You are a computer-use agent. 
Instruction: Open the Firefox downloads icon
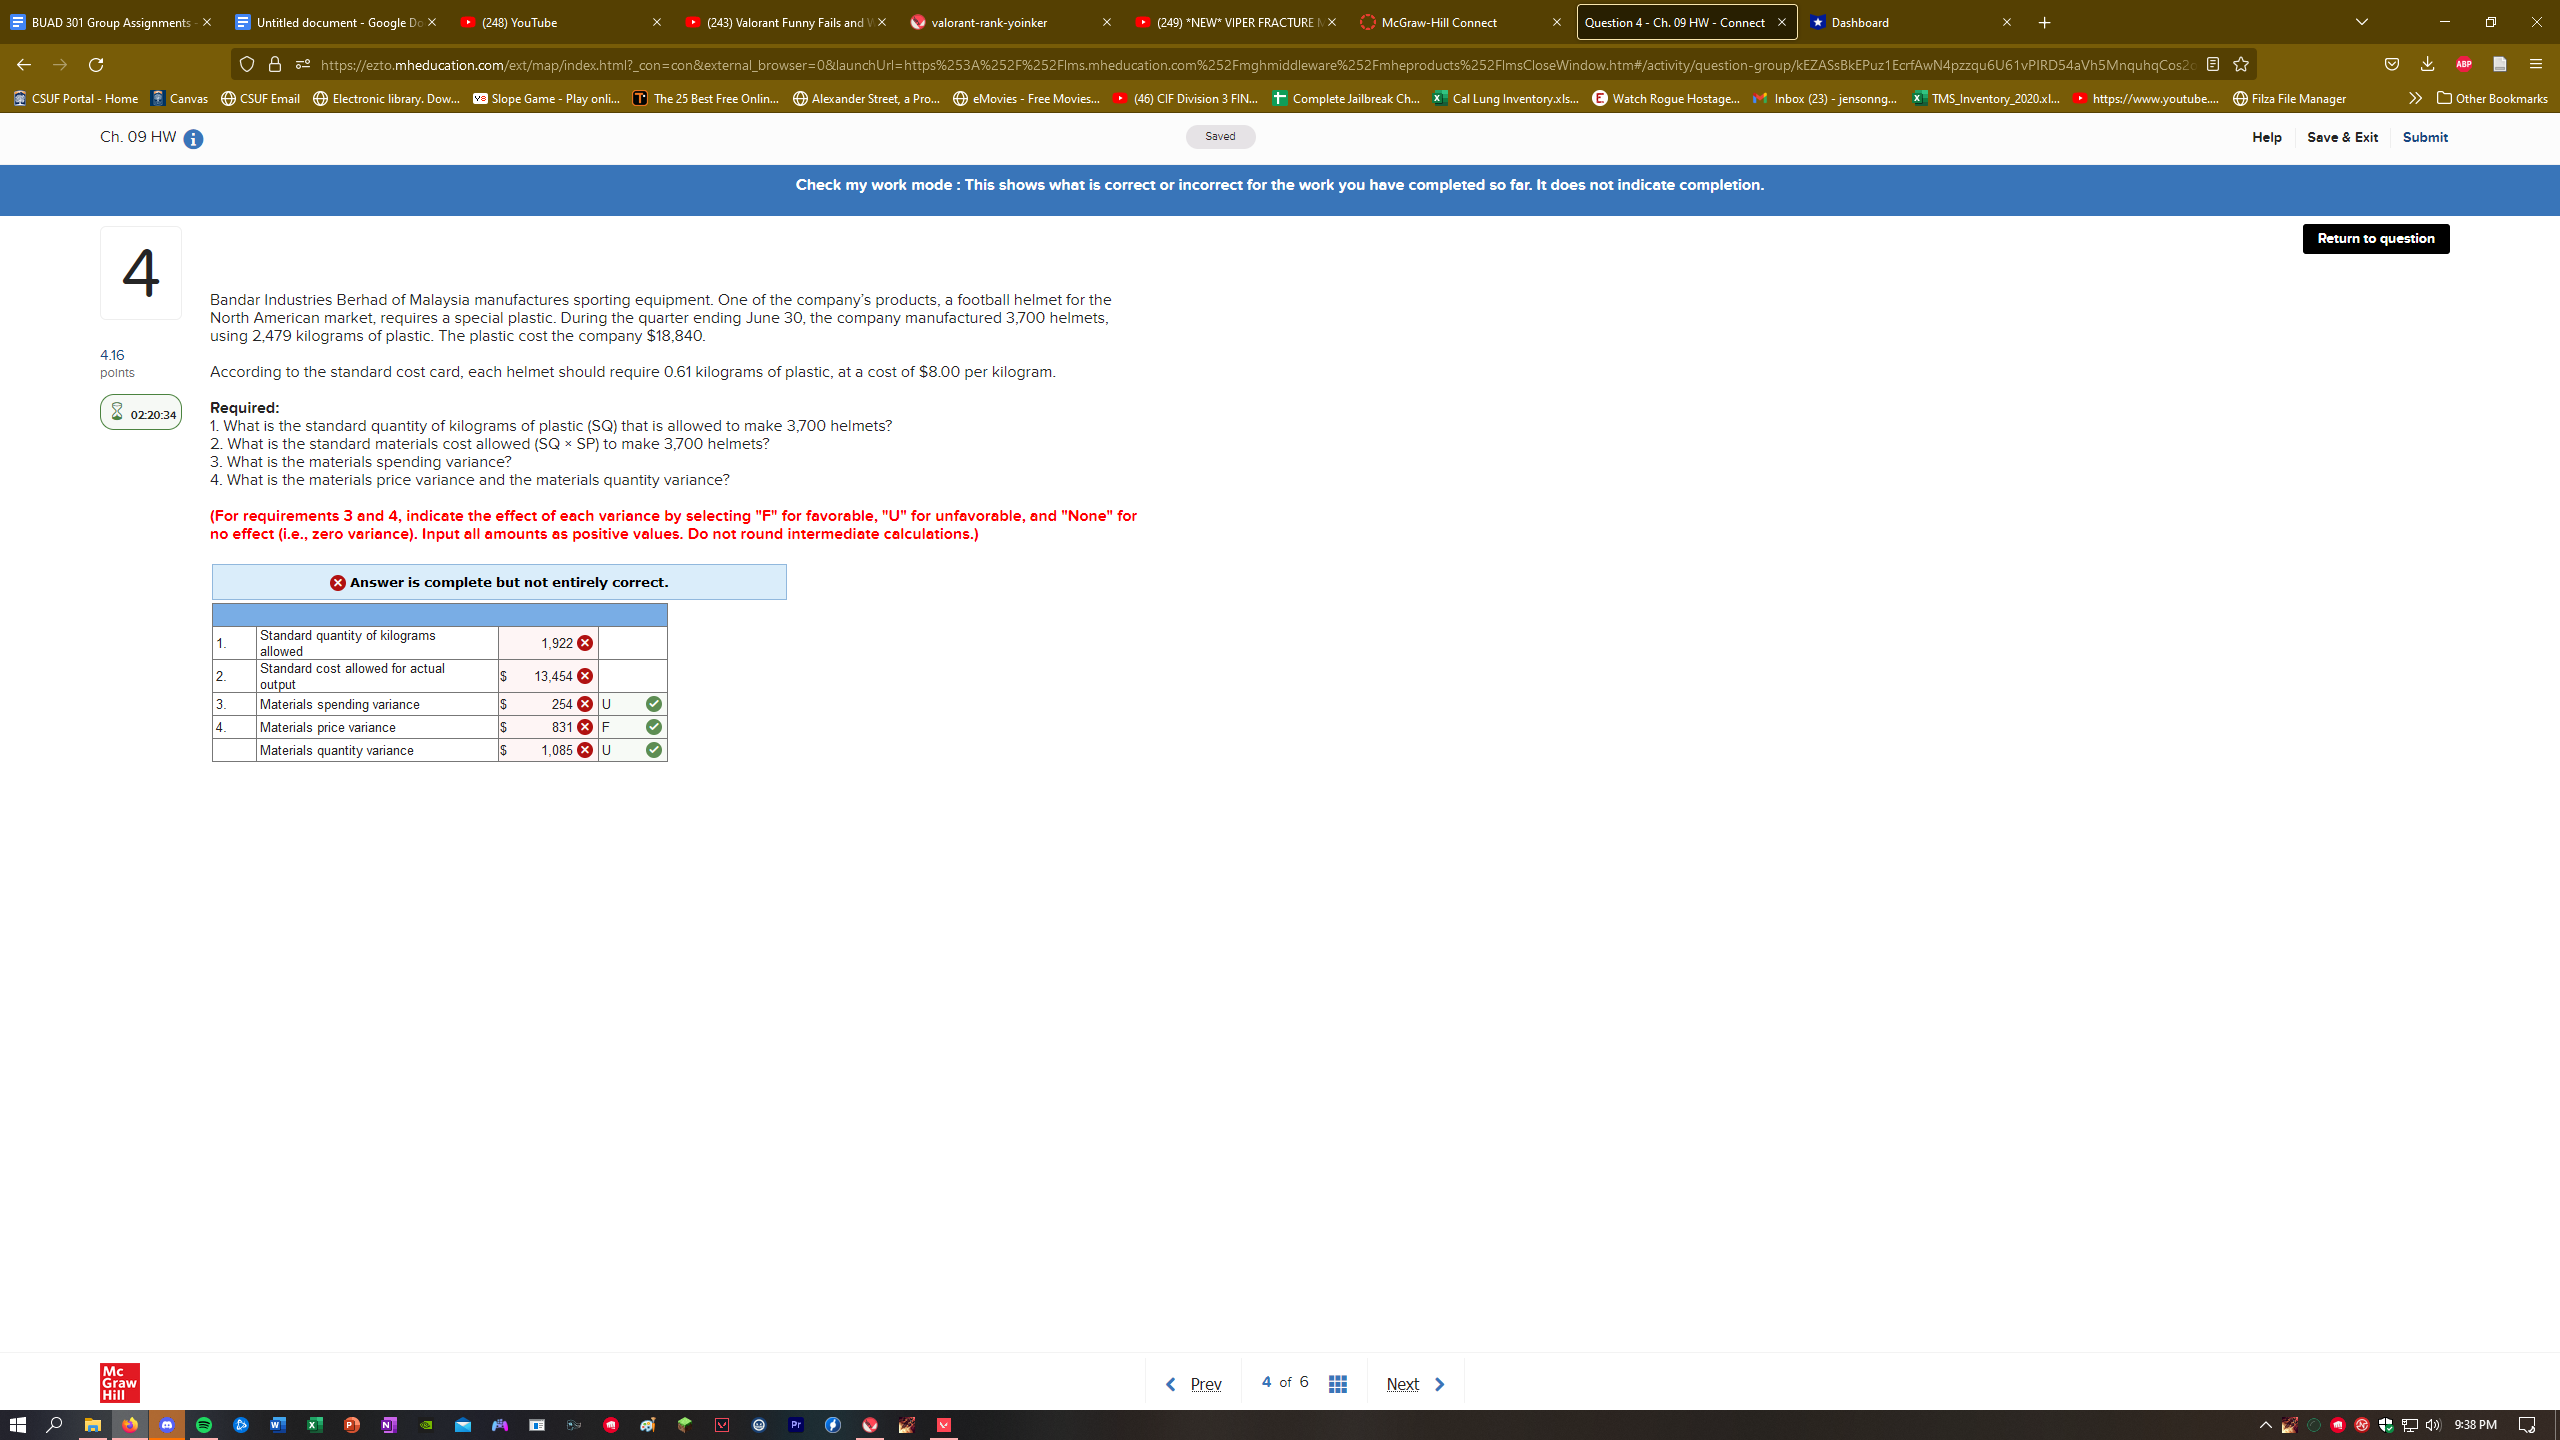coord(2427,65)
